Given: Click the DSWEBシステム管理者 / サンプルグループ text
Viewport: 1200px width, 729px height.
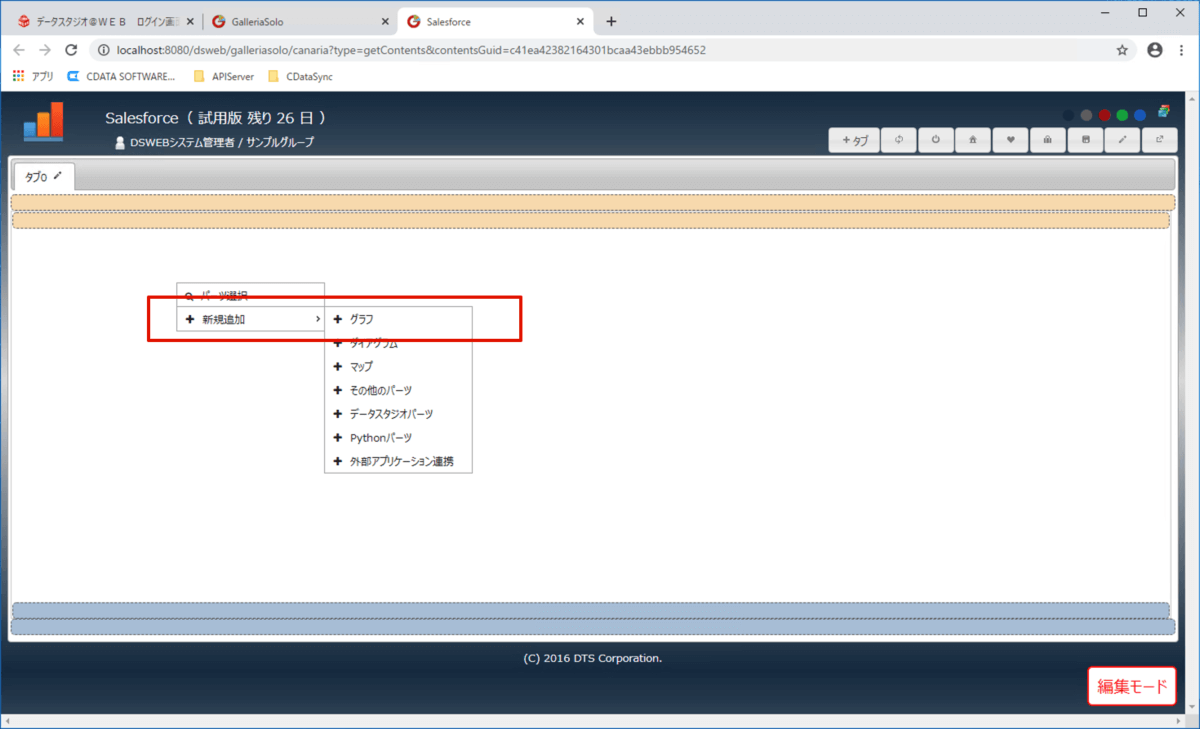Looking at the screenshot, I should (222, 142).
